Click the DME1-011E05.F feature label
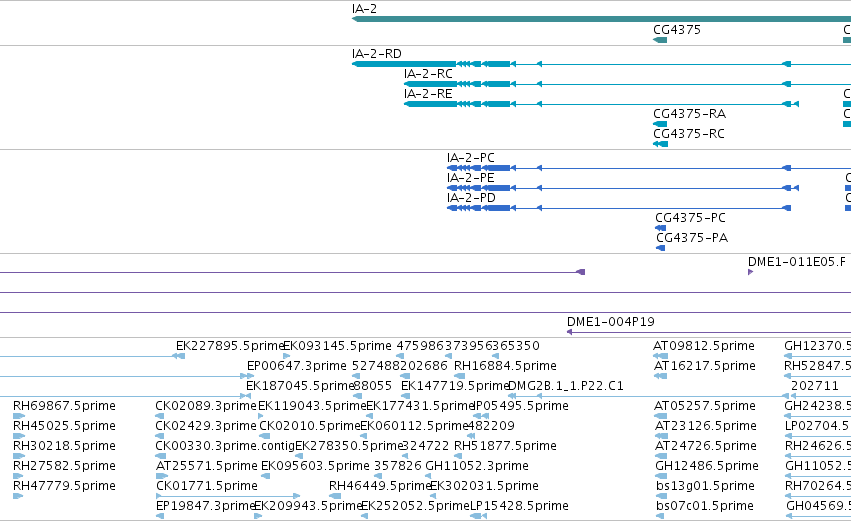851x521 pixels. coord(797,262)
